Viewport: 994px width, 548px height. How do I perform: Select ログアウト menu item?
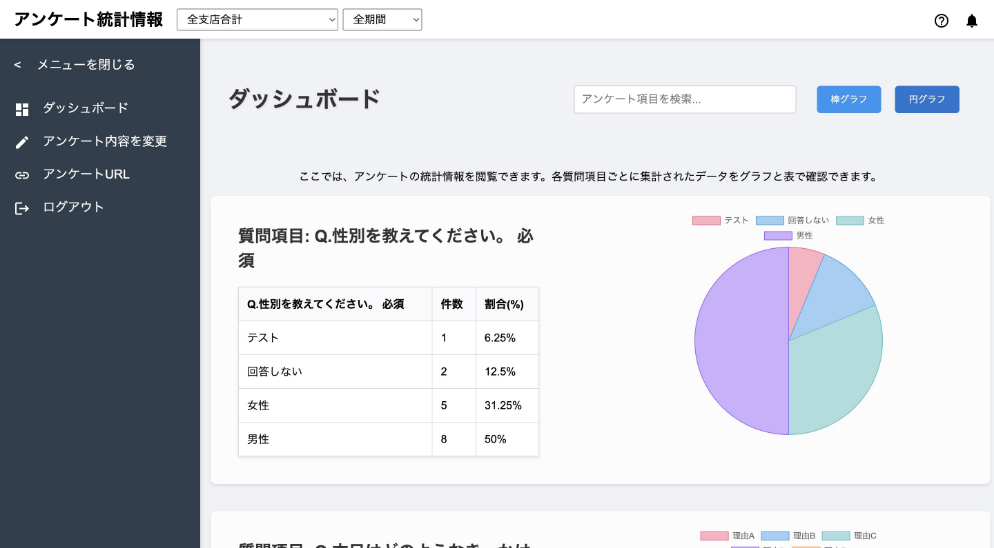[73, 207]
